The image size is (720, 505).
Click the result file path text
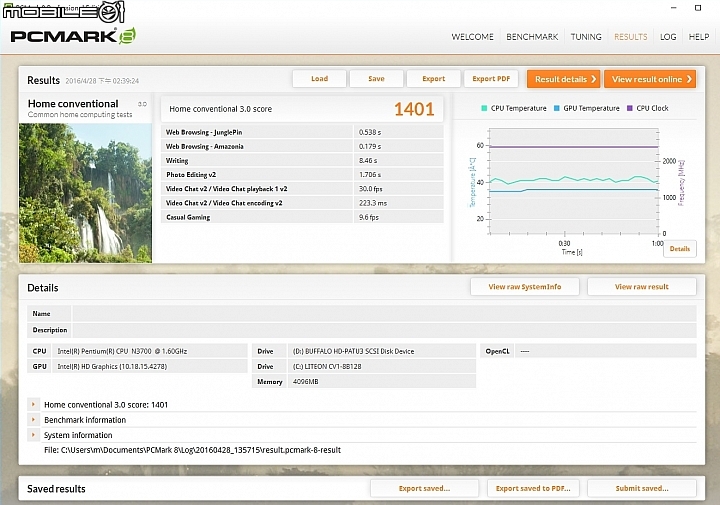(x=192, y=450)
